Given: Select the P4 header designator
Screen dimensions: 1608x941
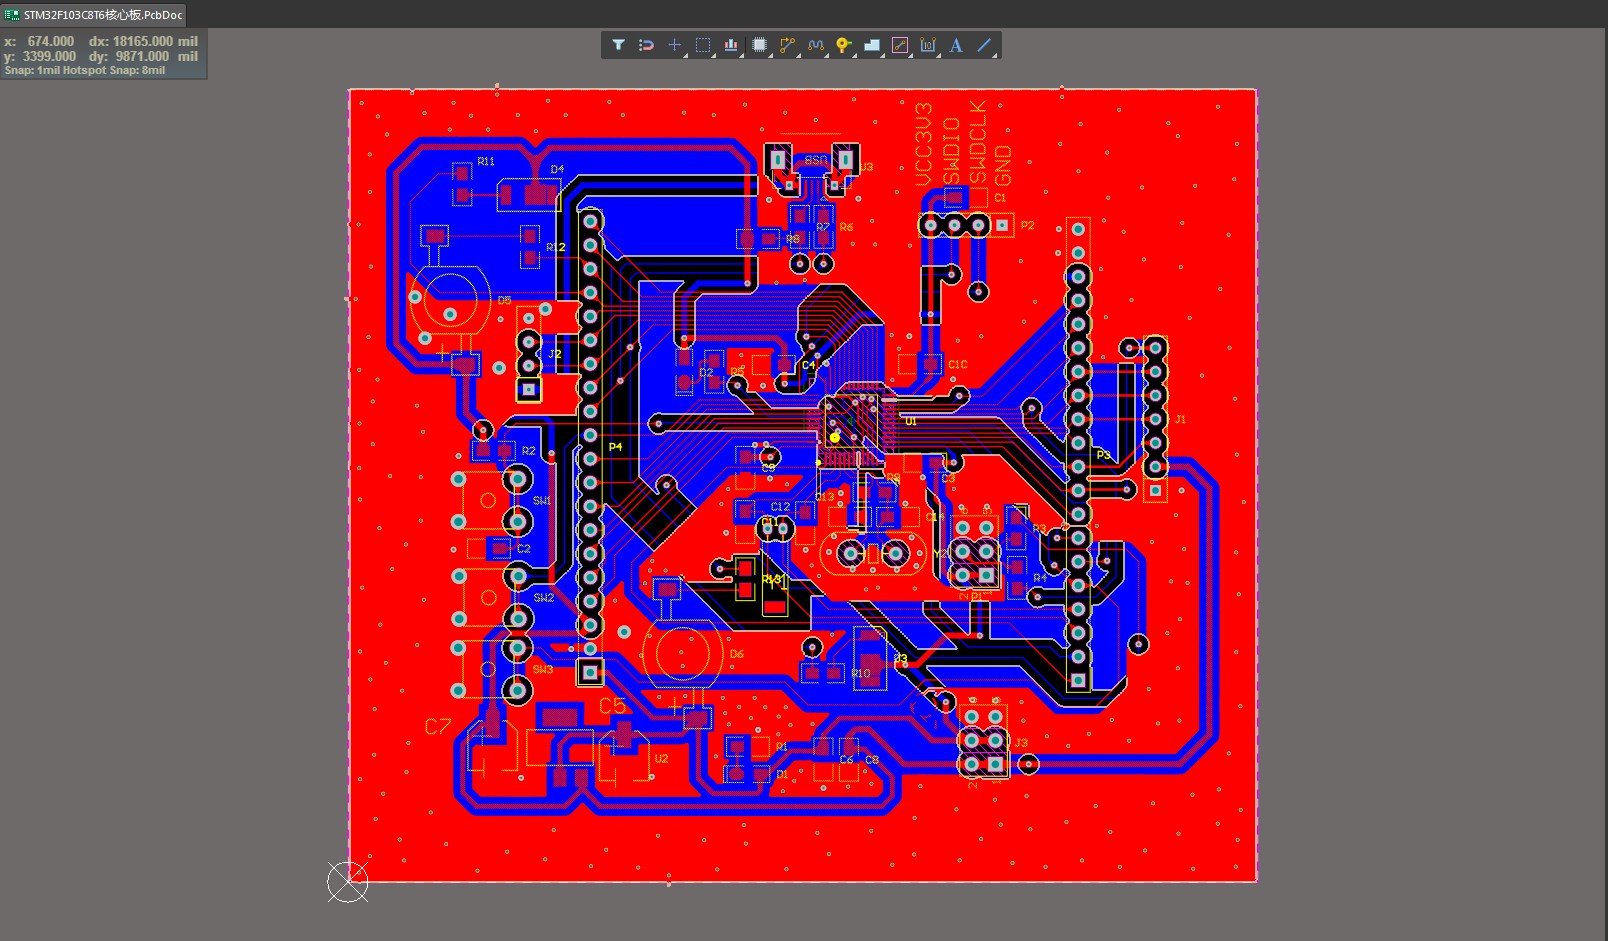Looking at the screenshot, I should point(615,447).
